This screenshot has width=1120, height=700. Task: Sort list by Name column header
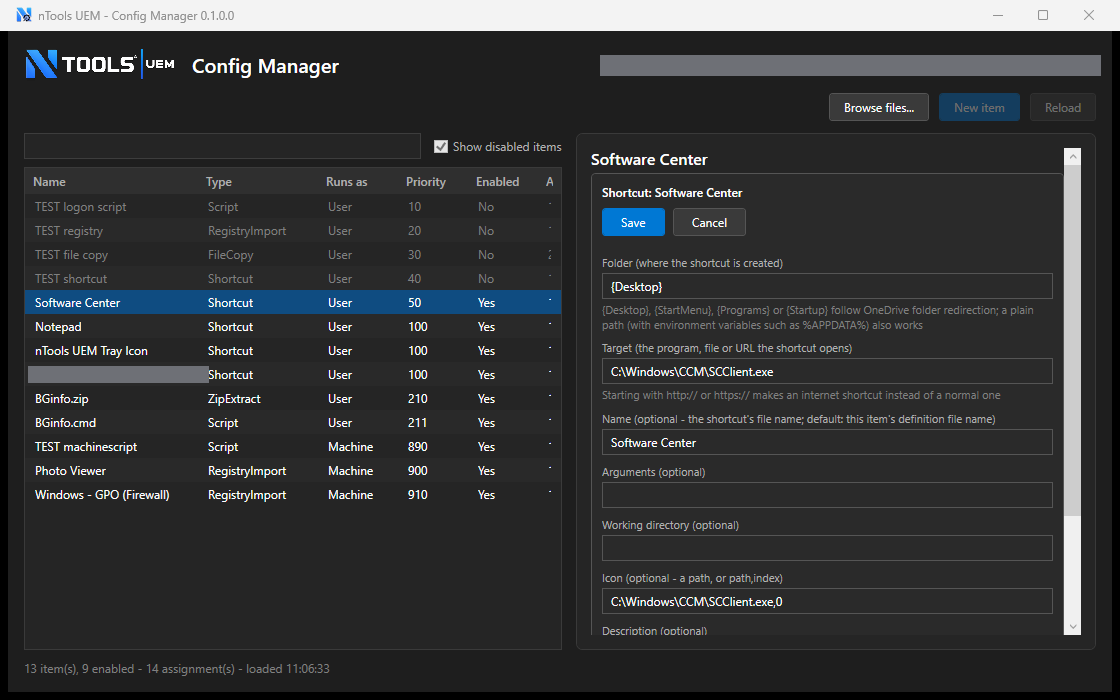49,181
